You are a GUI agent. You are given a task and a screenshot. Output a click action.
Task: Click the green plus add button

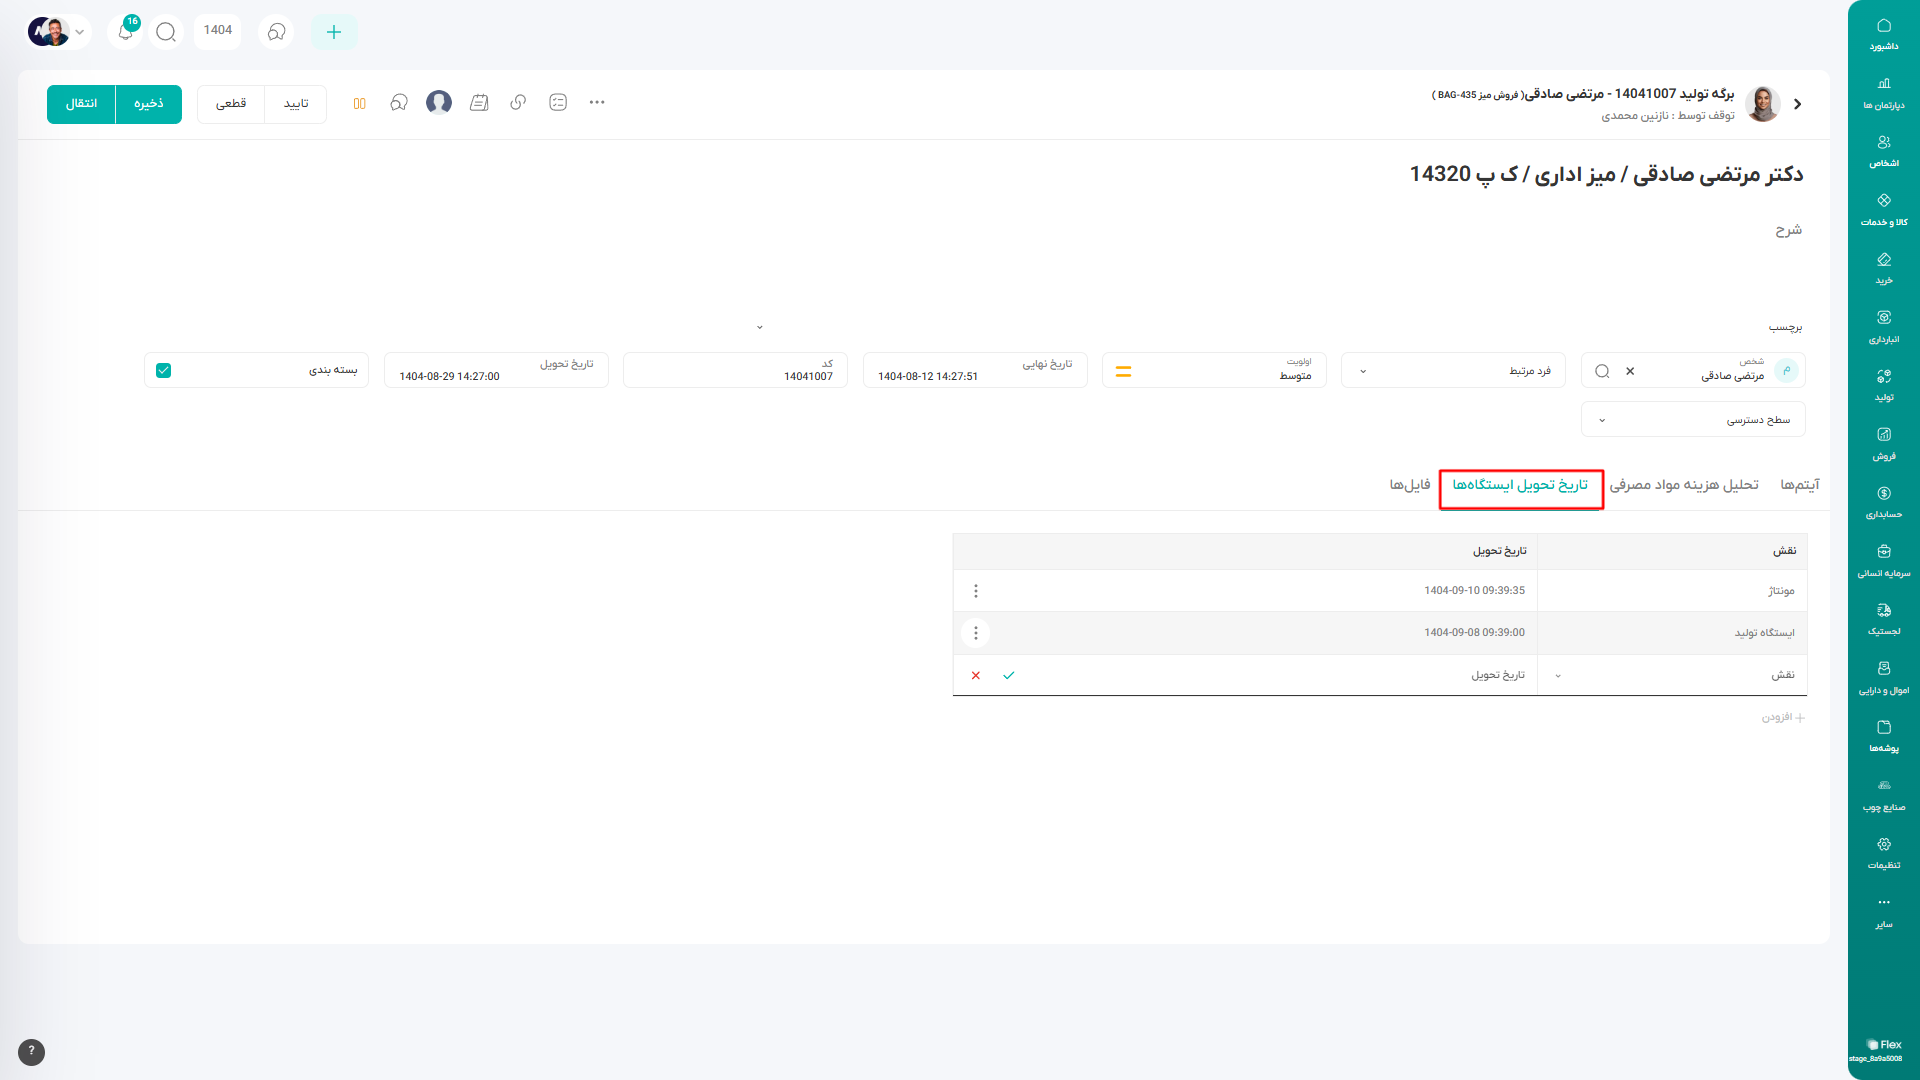pos(334,32)
